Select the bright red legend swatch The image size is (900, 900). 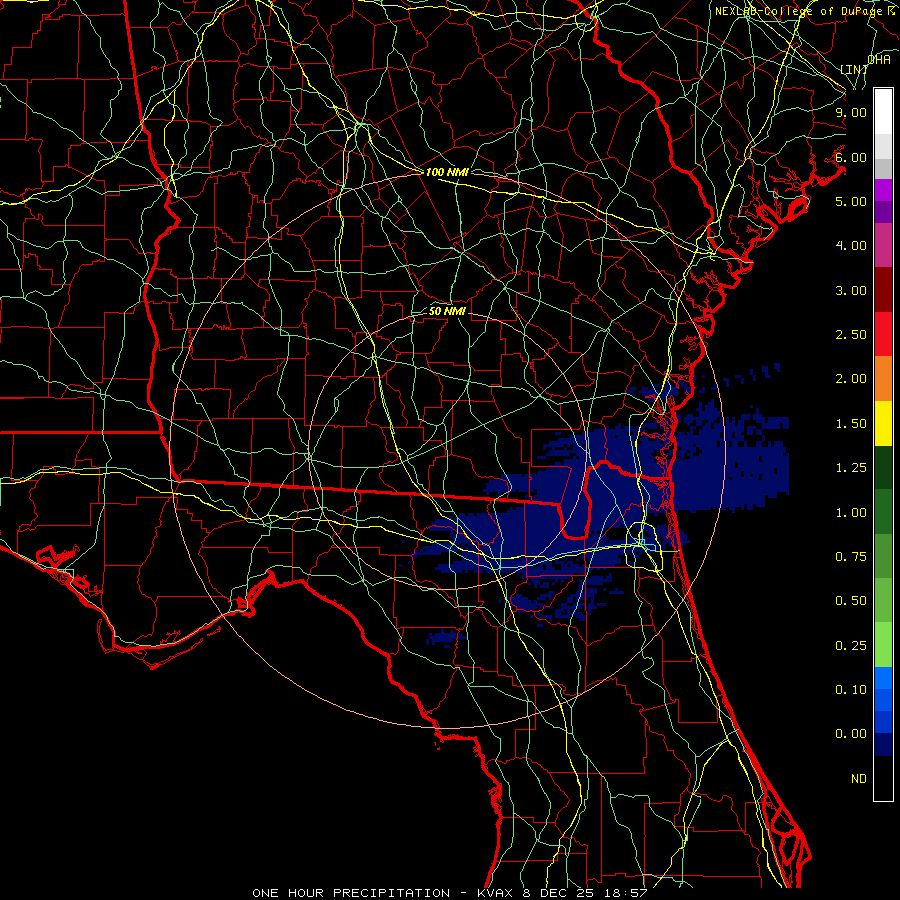pos(883,334)
